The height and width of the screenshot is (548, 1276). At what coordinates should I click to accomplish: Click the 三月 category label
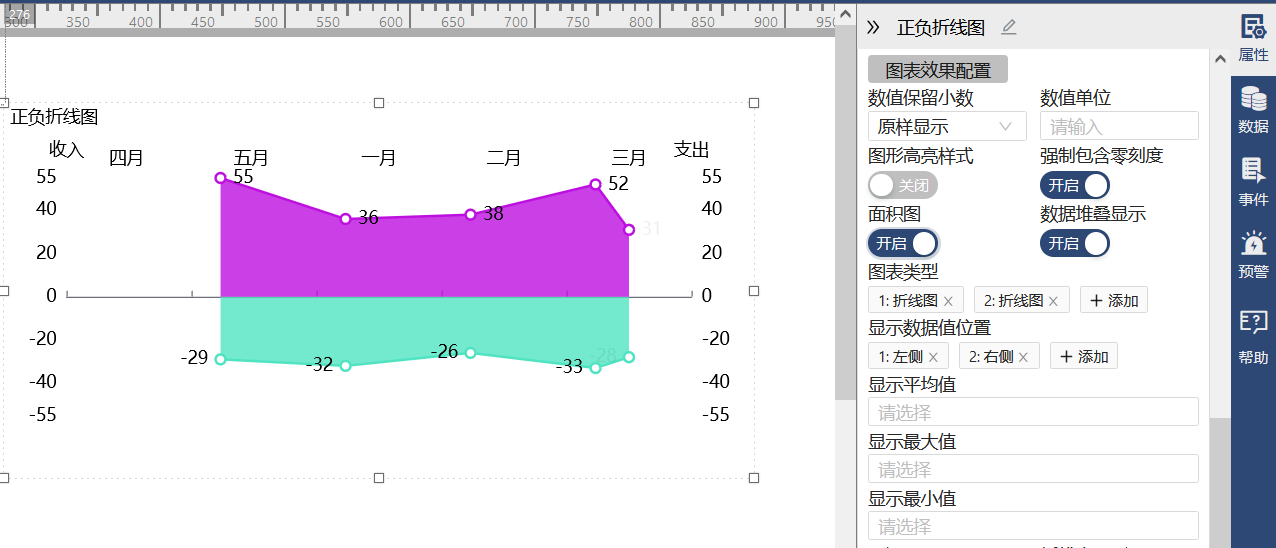tap(629, 157)
